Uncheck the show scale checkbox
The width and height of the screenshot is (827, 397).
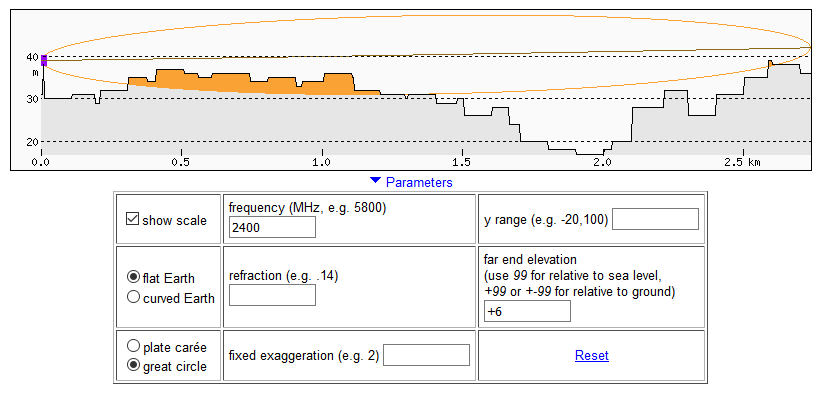tap(132, 219)
